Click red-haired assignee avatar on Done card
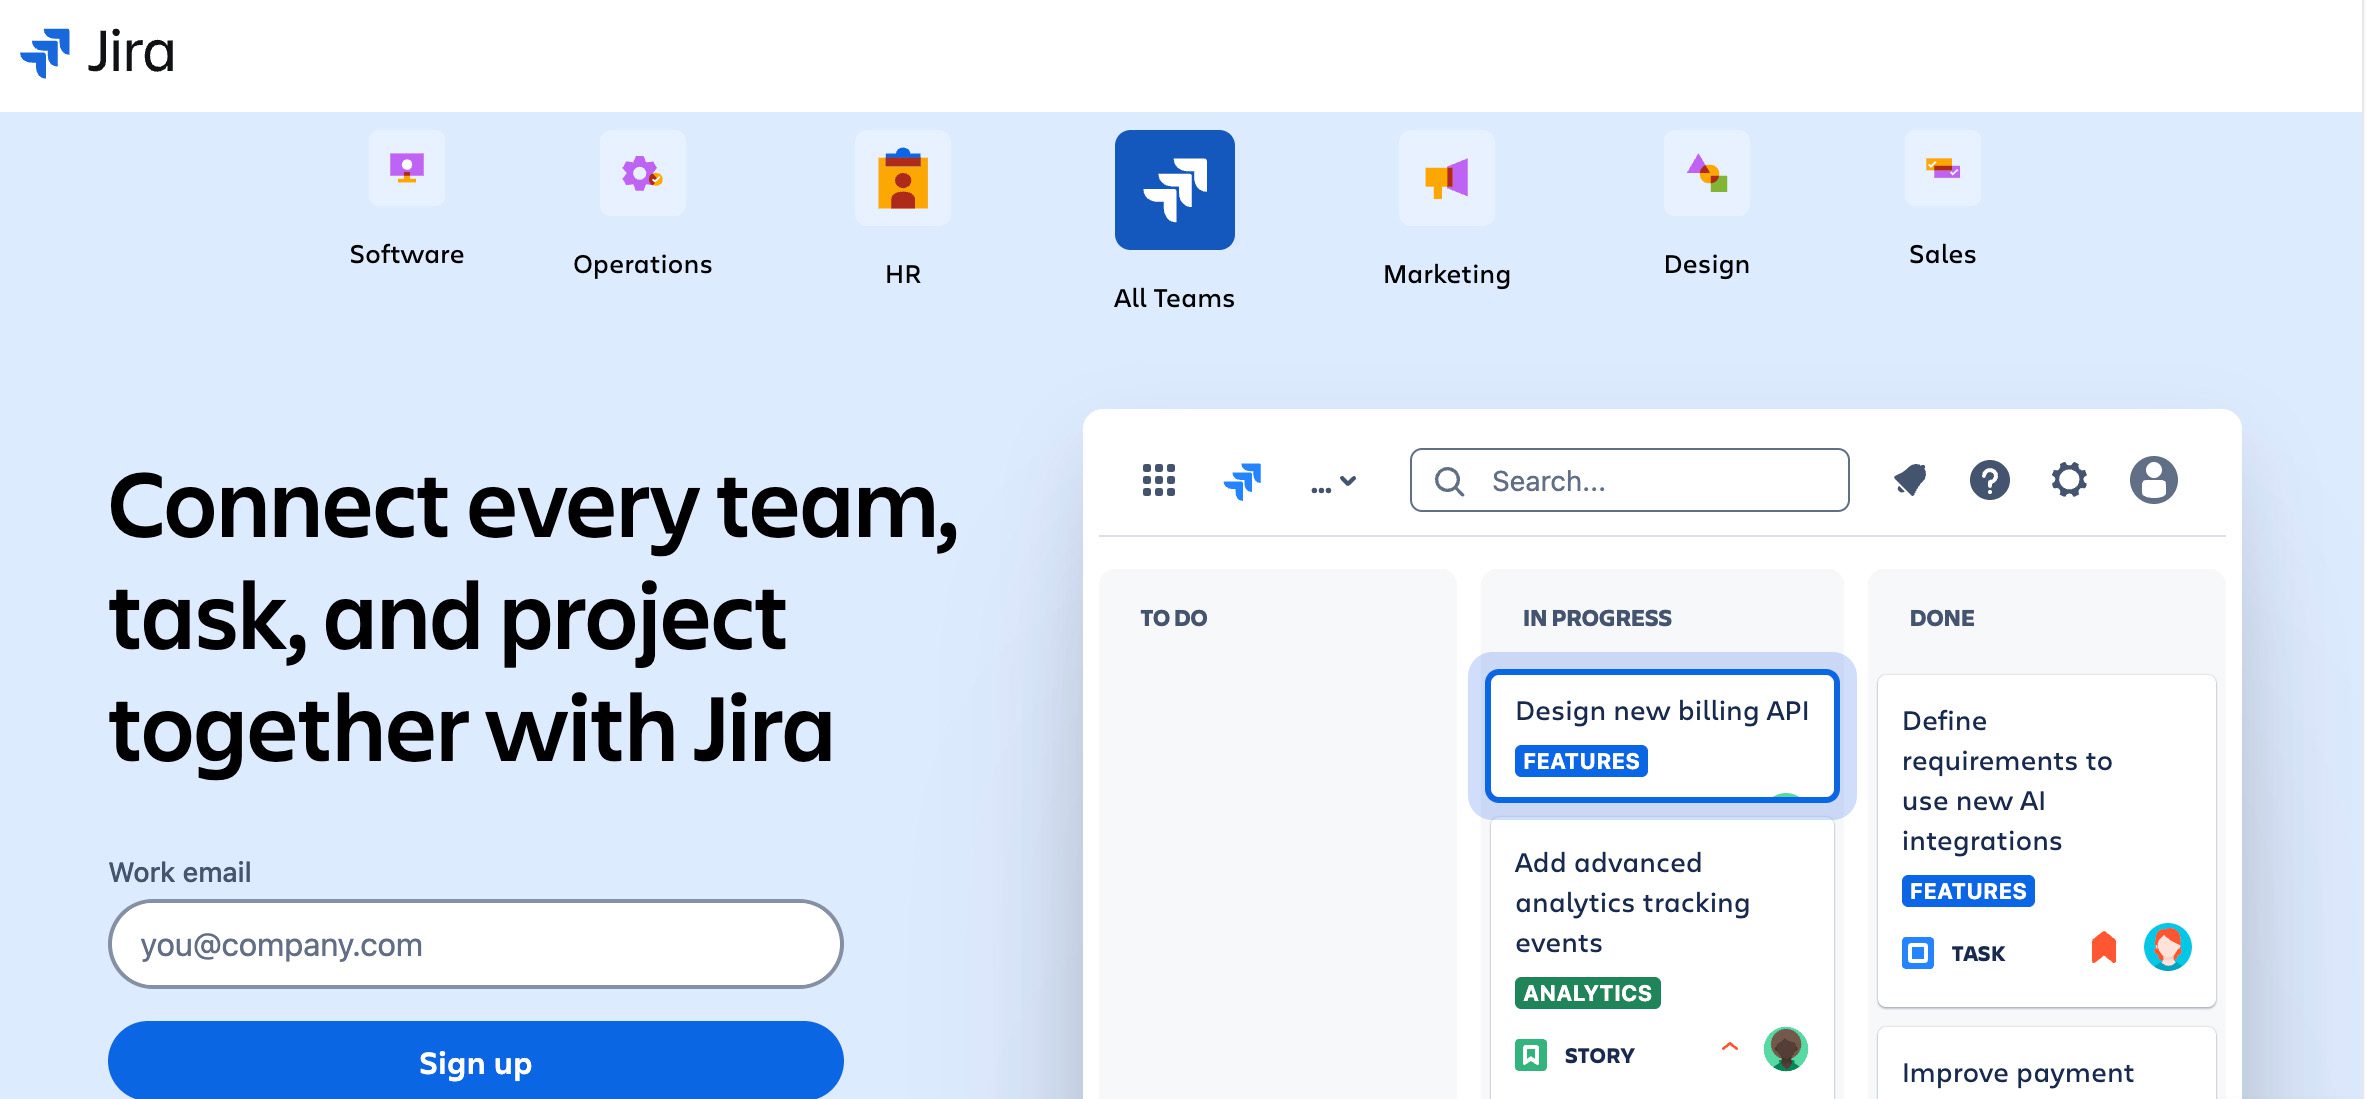The image size is (2366, 1099). tap(2168, 947)
